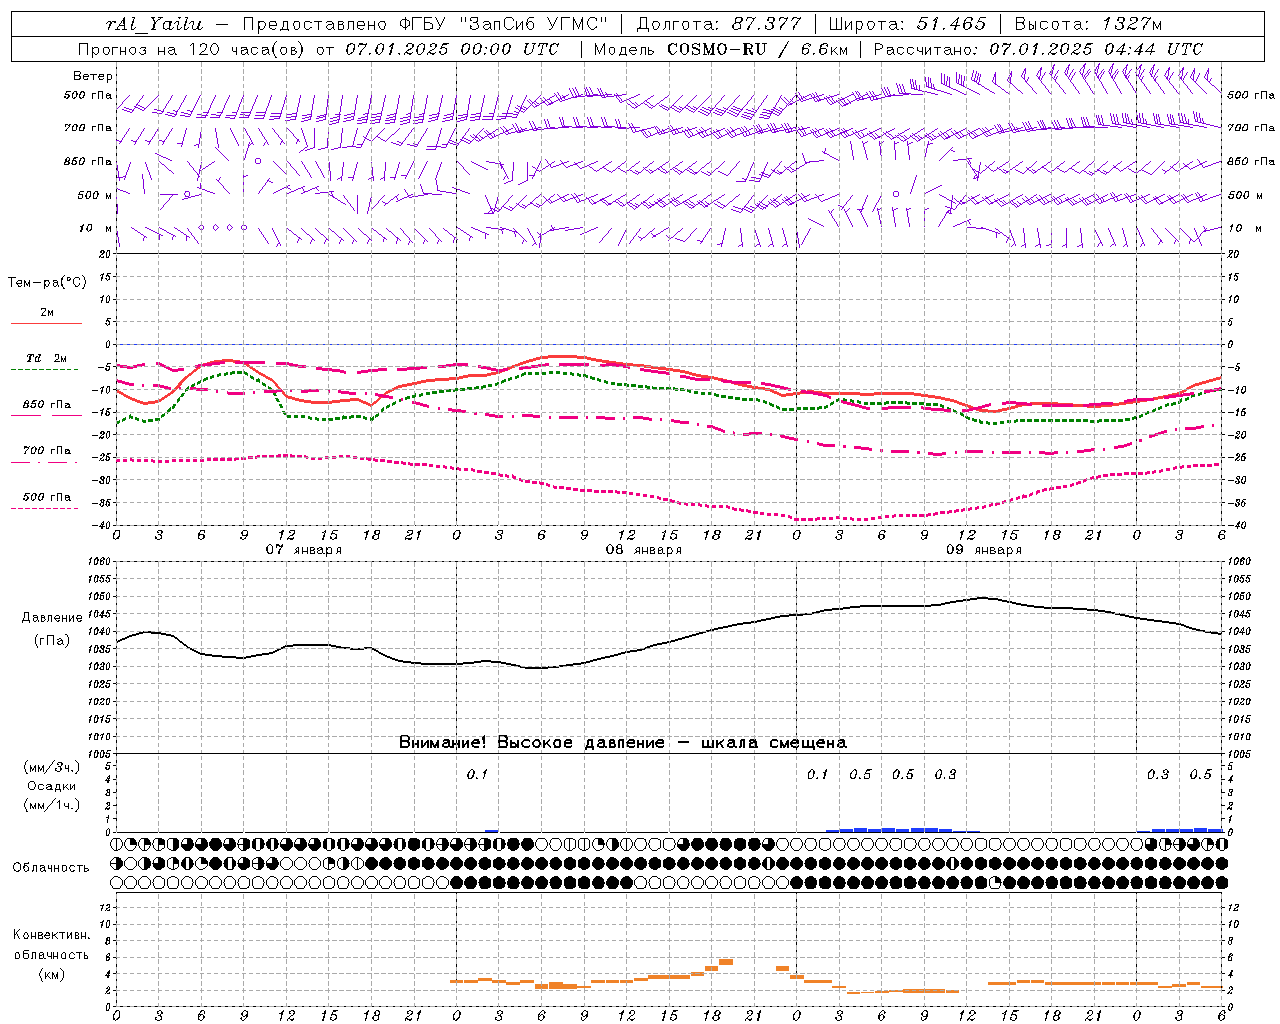Select the 500 м wind level label at left

(x=95, y=195)
